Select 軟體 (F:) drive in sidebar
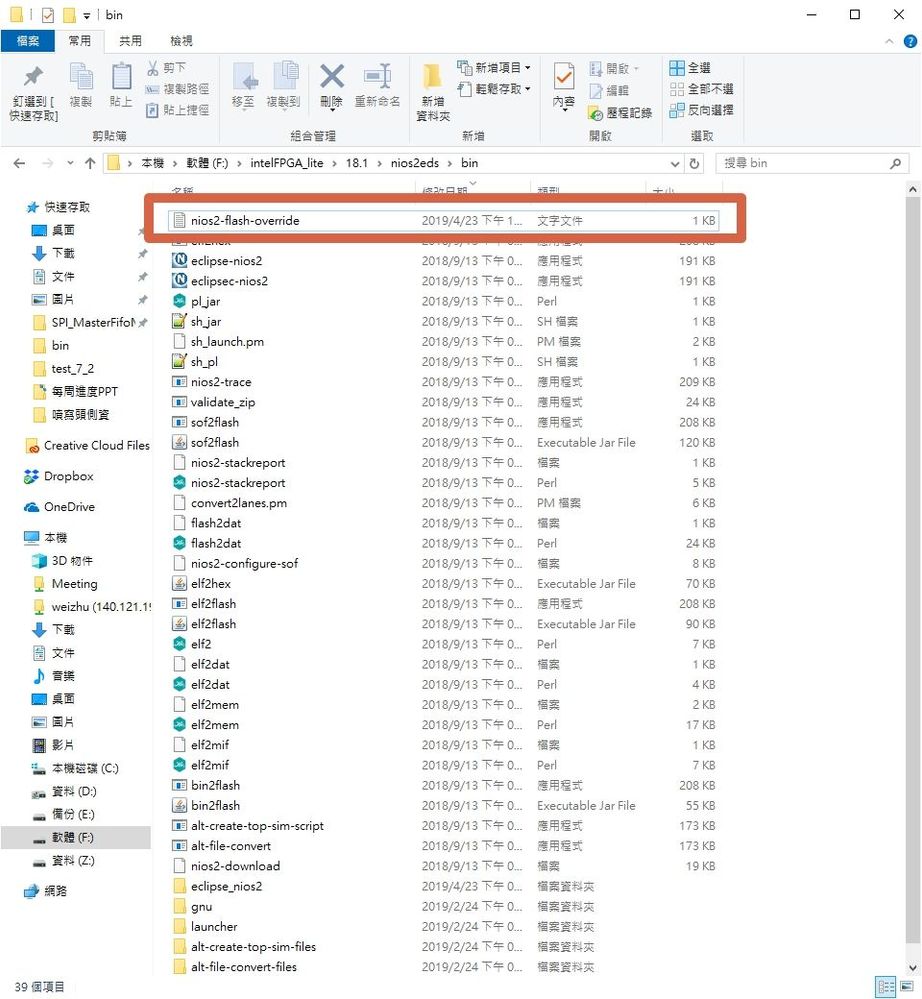This screenshot has width=922, height=999. tap(76, 837)
